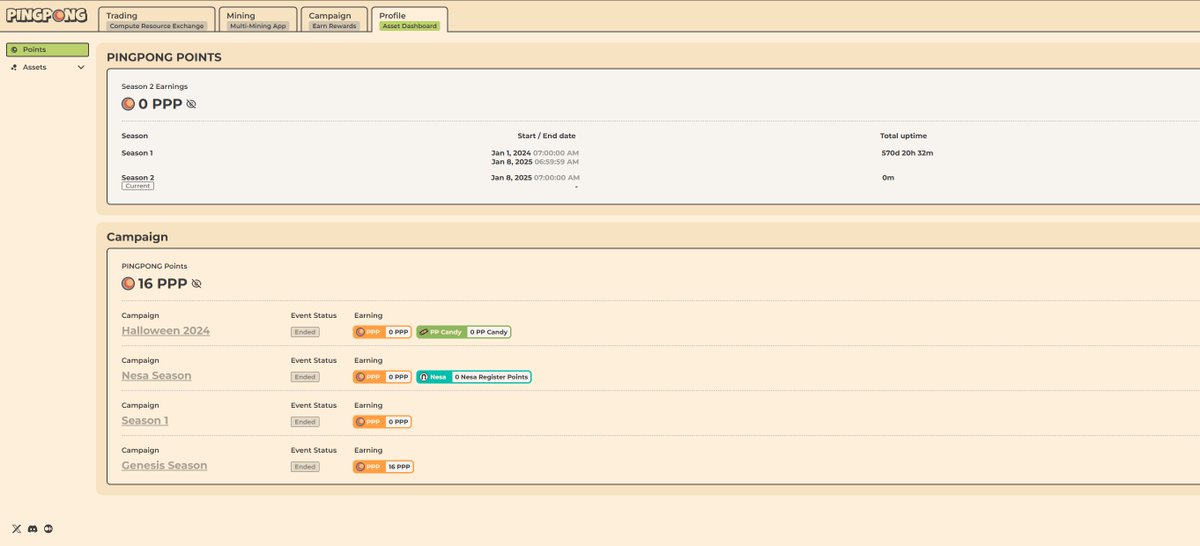Open the Genesis Season campaign link
Viewport: 1200px width, 546px height.
(164, 466)
